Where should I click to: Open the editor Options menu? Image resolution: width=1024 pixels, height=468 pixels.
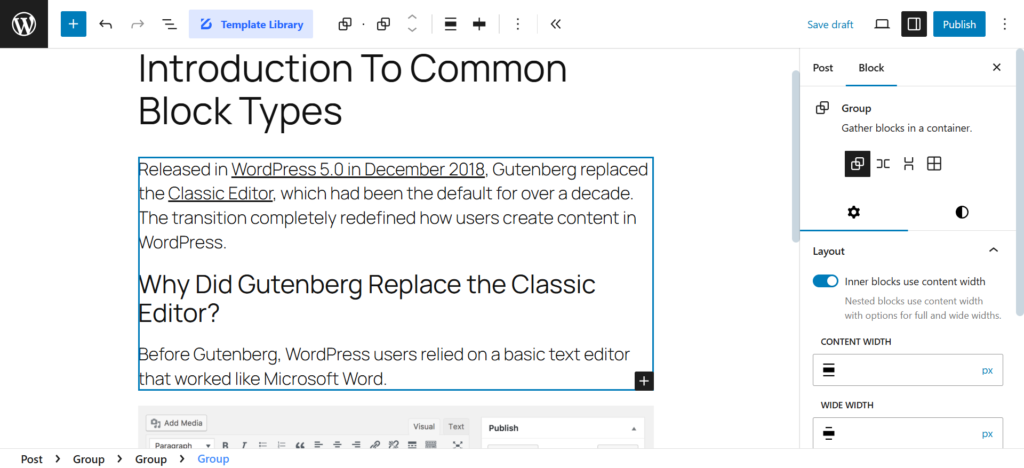[x=1005, y=24]
